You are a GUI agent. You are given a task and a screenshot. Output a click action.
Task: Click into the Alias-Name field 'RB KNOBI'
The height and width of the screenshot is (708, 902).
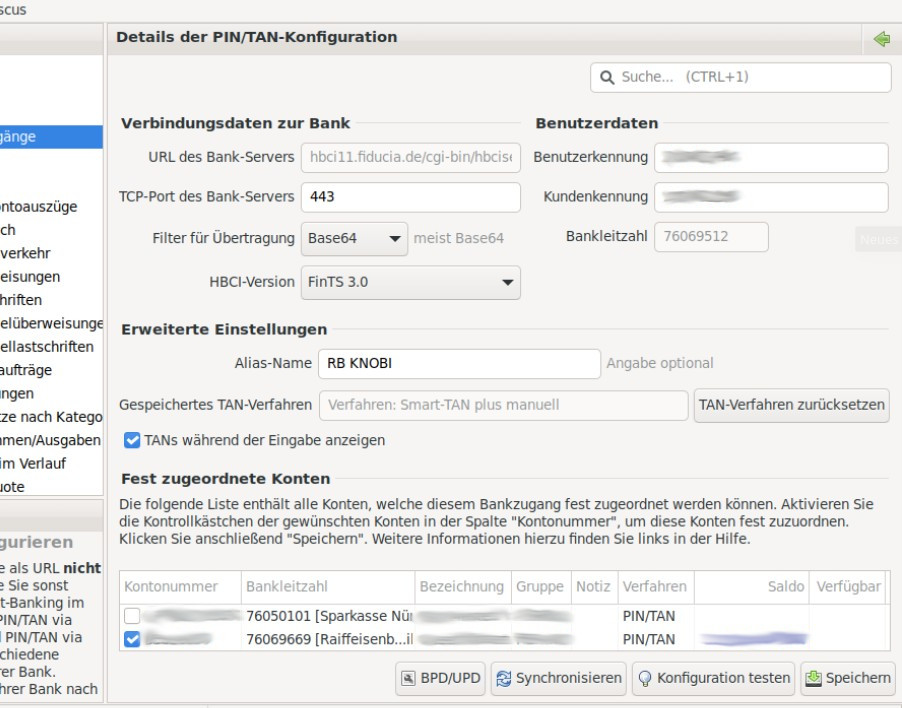point(457,363)
